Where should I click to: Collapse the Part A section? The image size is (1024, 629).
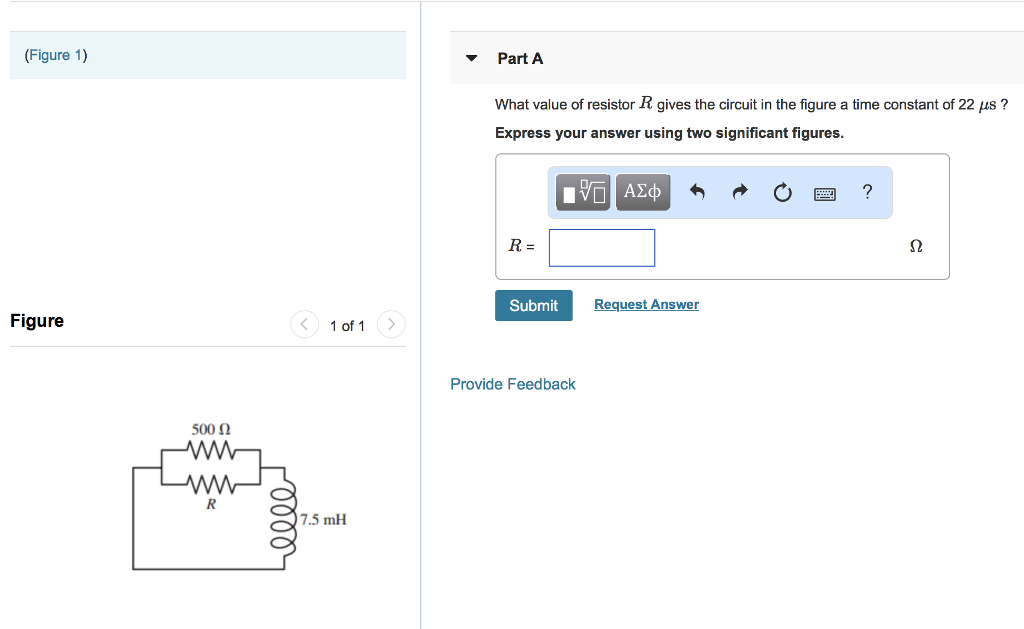pyautogui.click(x=471, y=58)
